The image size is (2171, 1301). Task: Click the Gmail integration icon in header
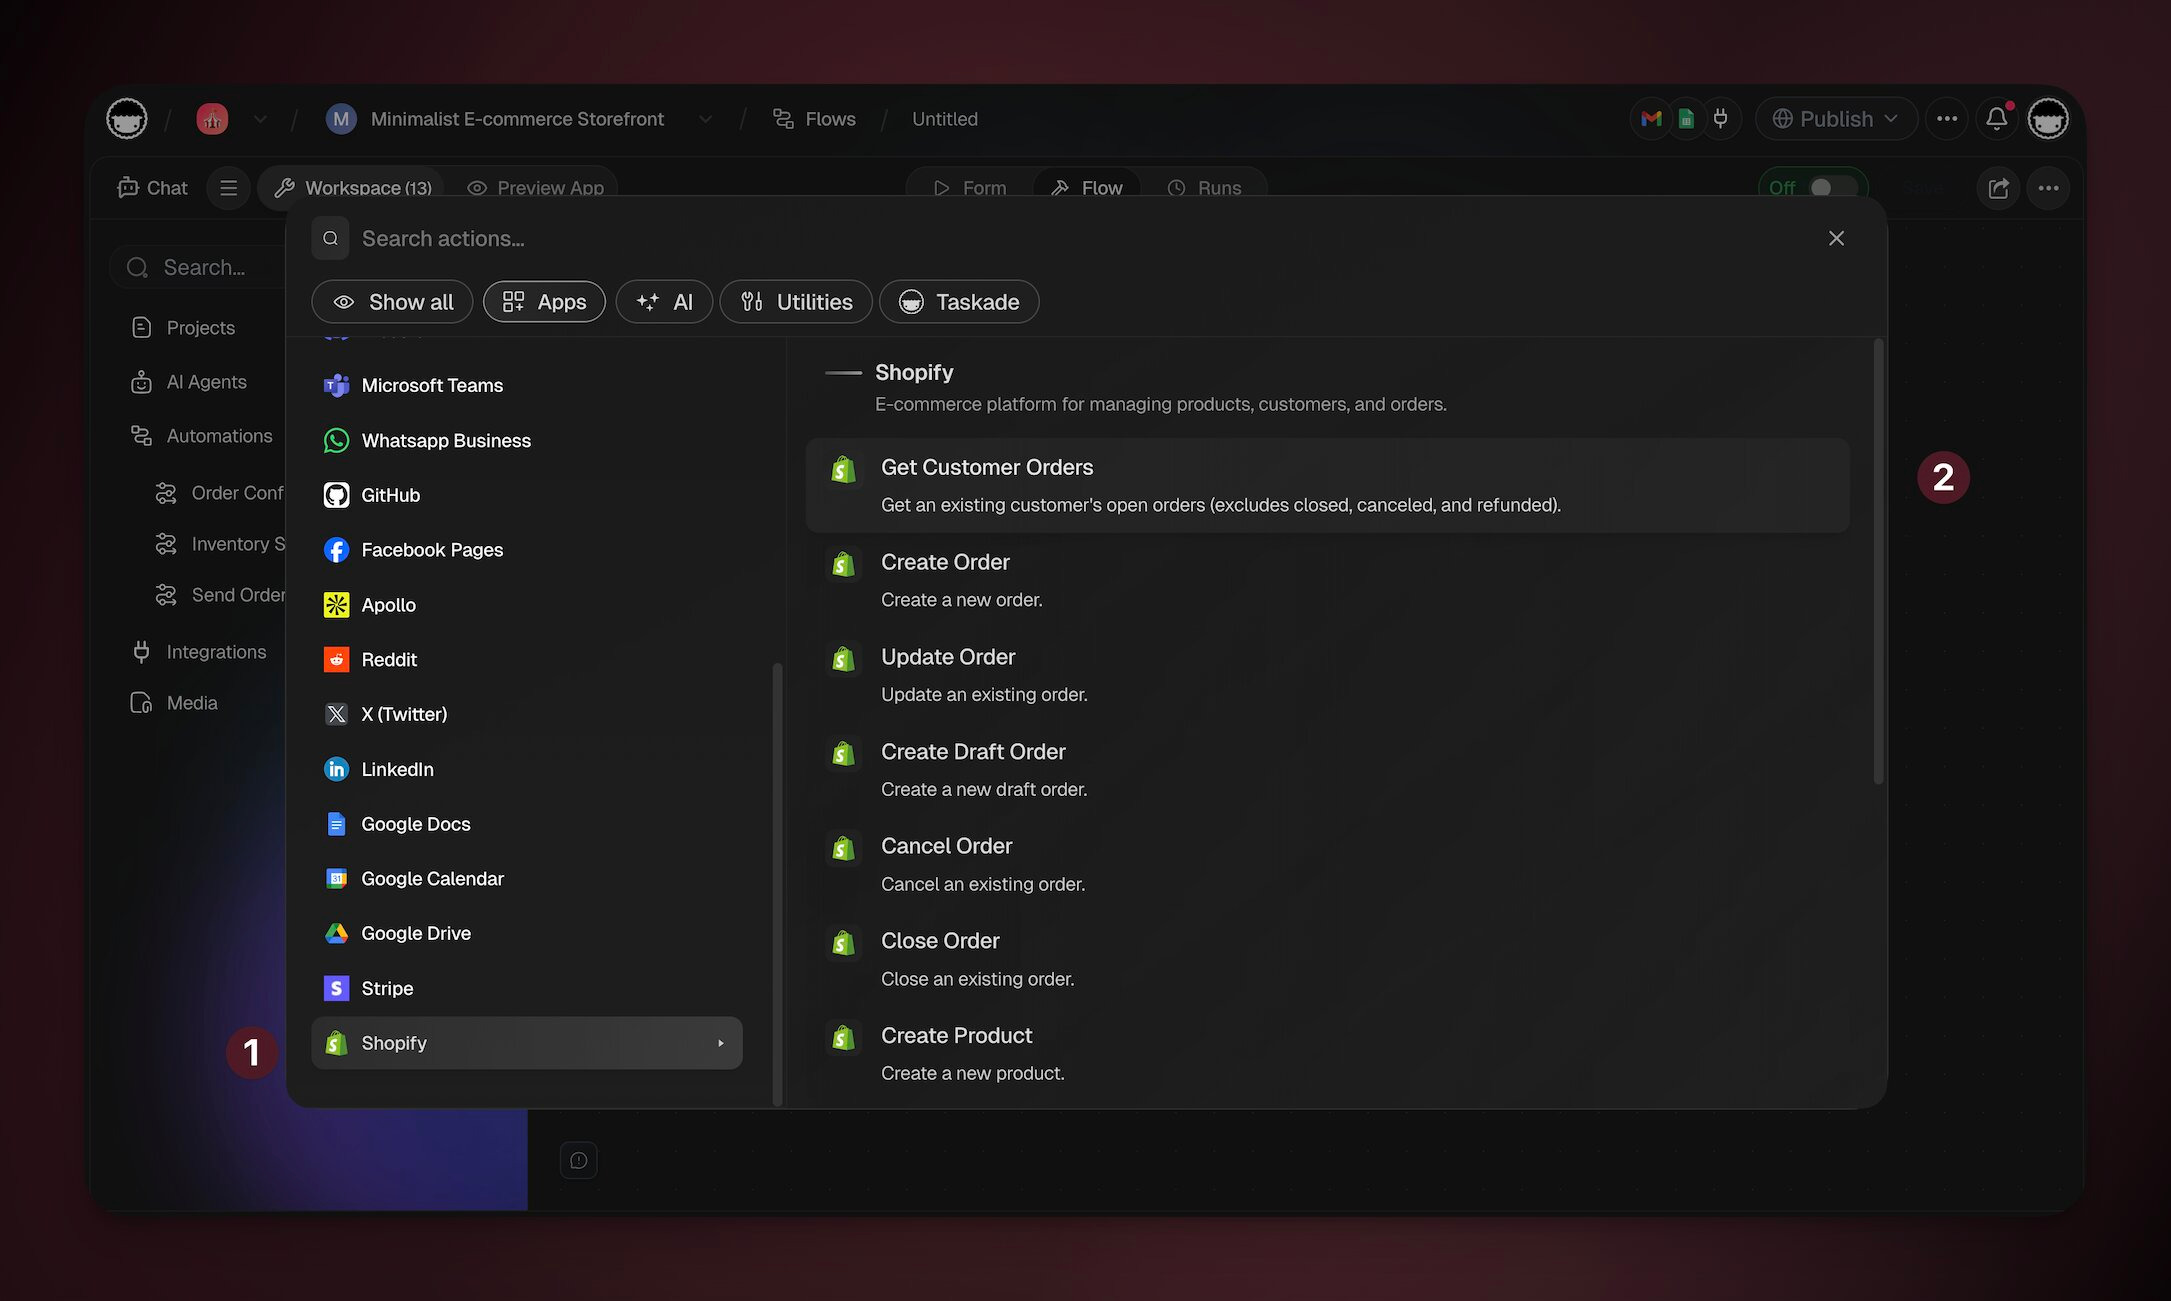pos(1652,119)
